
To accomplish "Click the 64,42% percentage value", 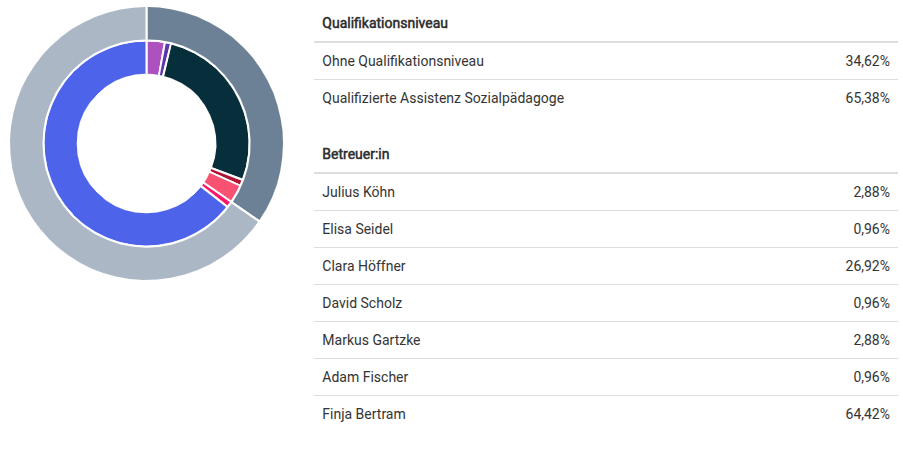I will tap(867, 414).
